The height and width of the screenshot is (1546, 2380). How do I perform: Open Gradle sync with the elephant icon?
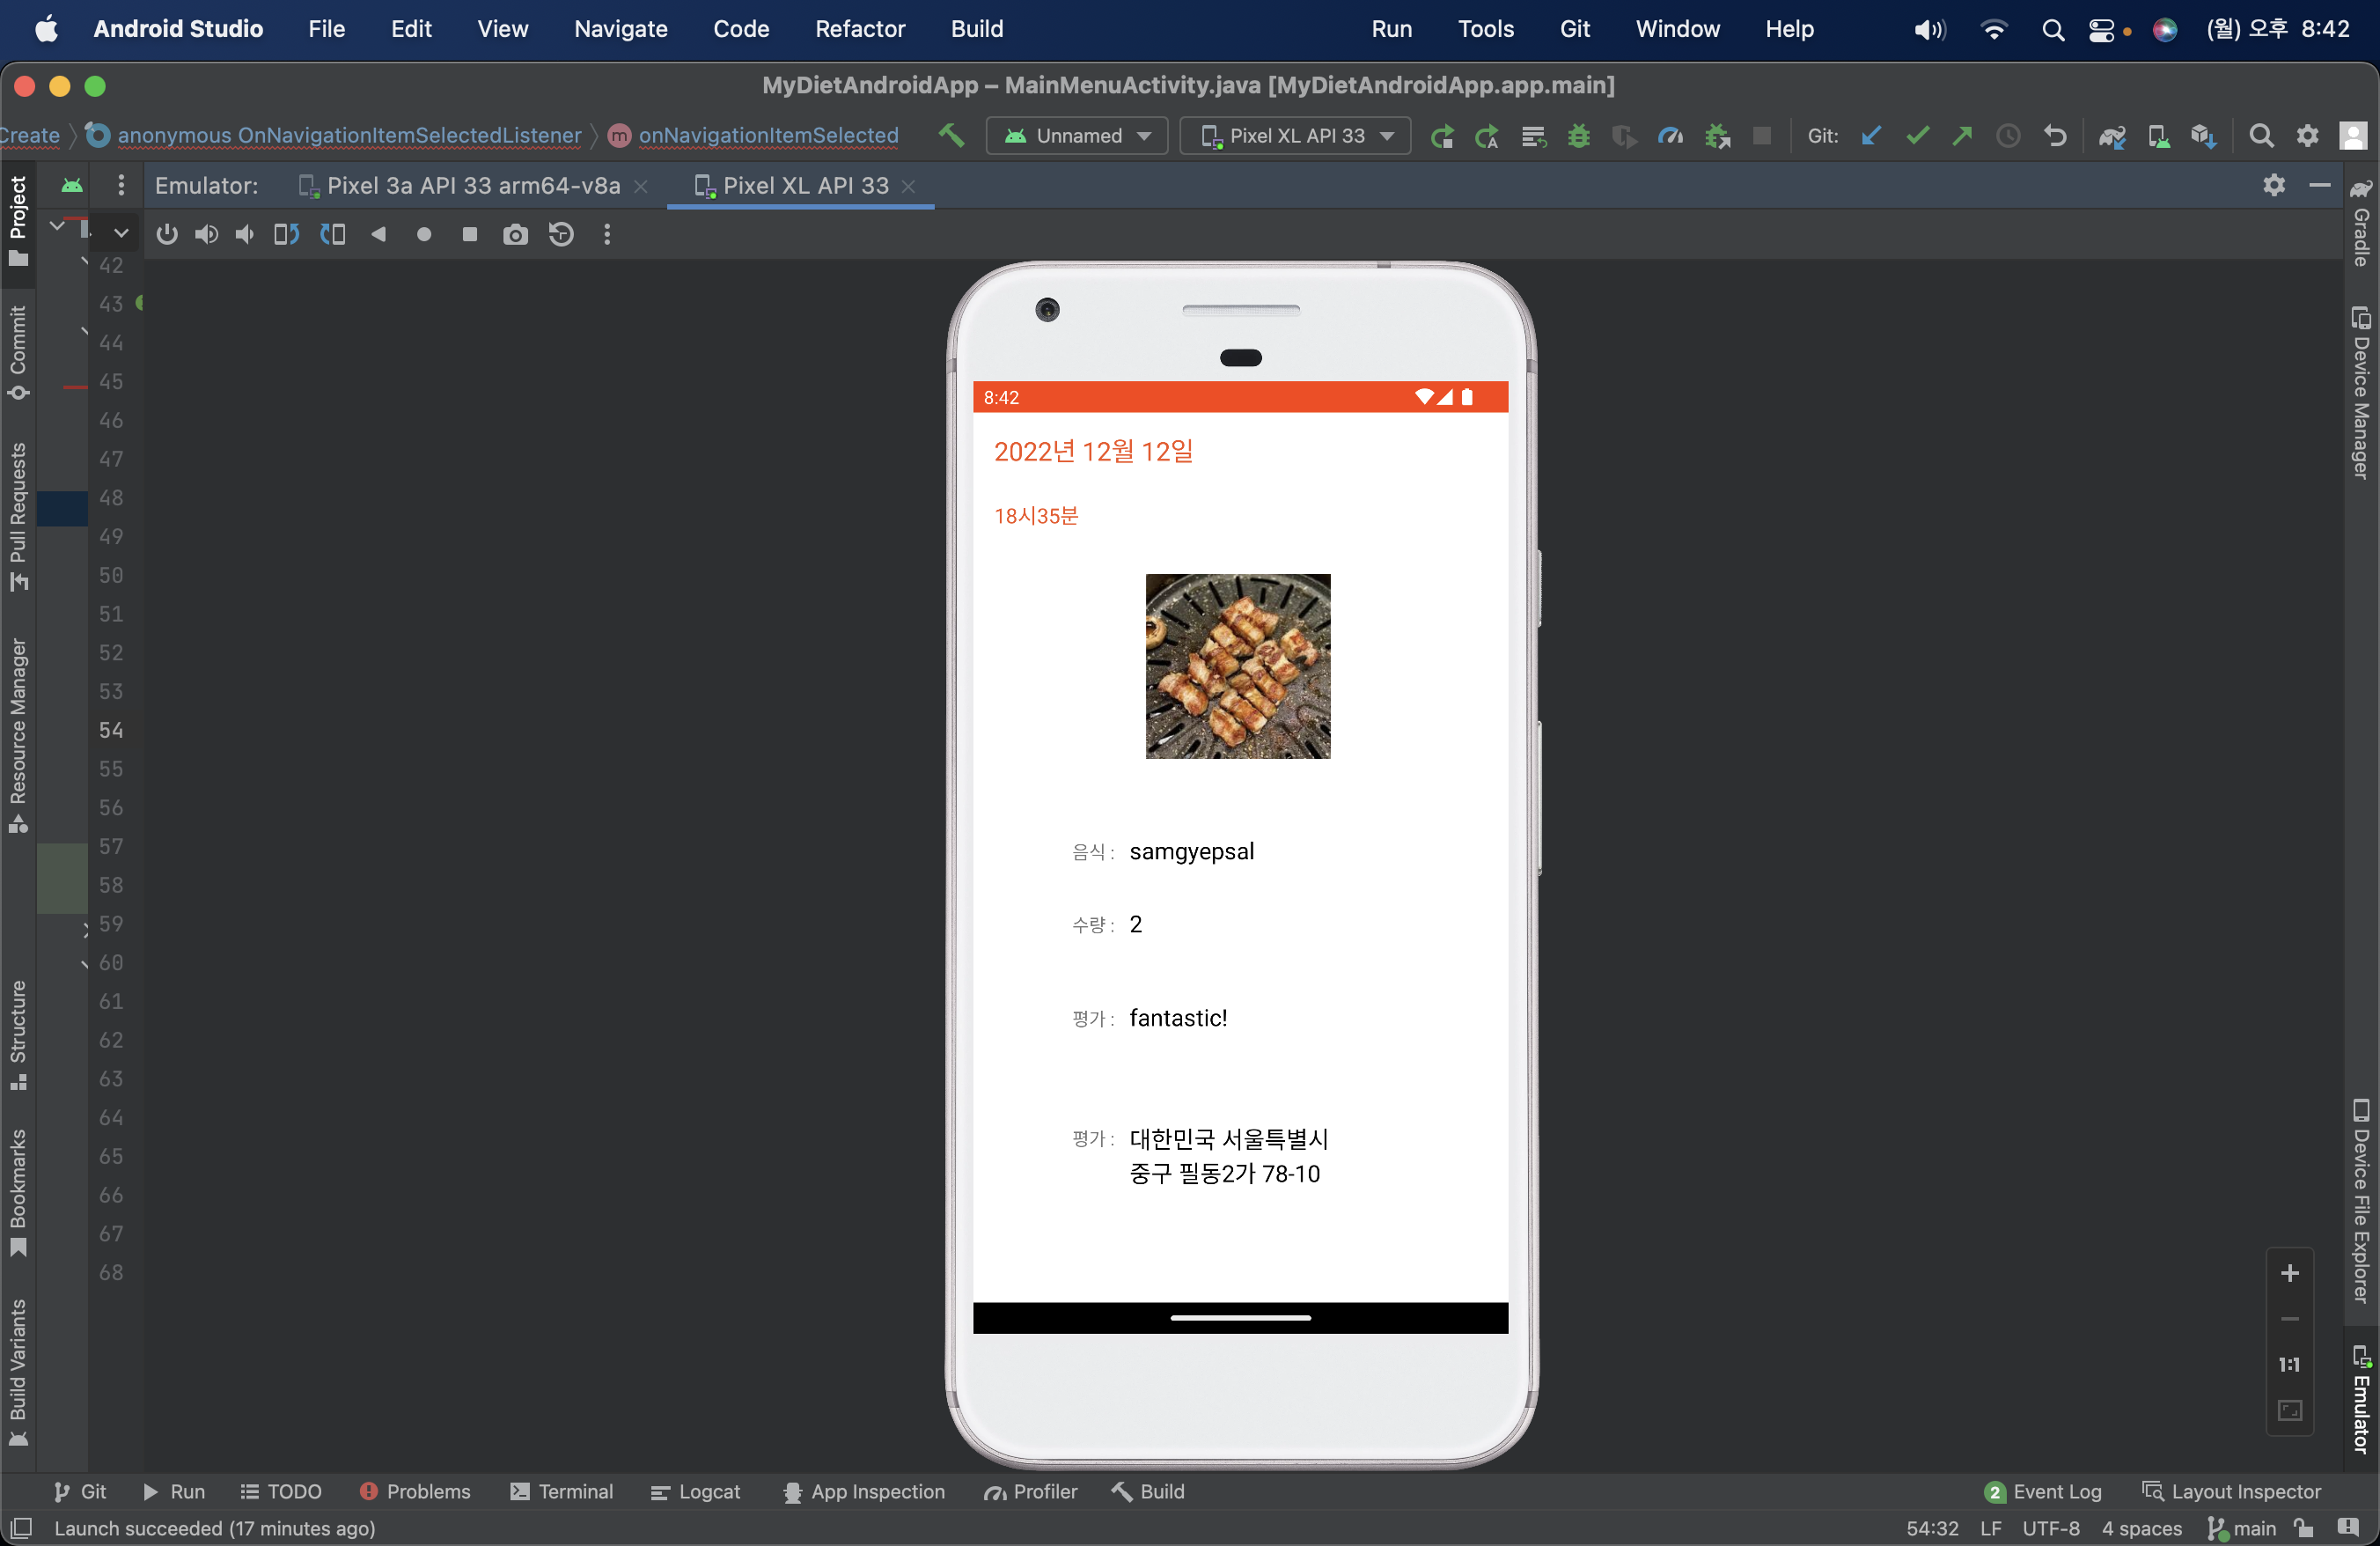coord(2112,136)
